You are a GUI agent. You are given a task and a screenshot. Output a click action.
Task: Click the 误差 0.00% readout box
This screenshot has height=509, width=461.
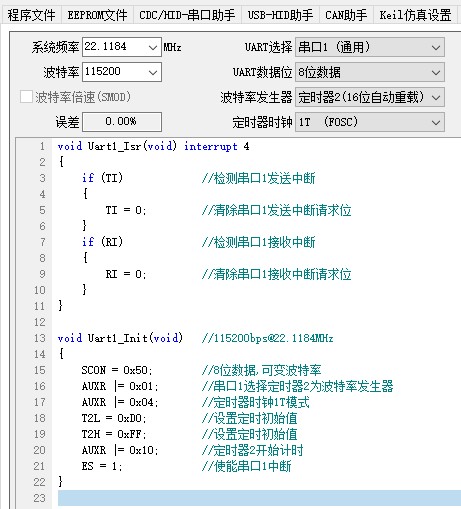pyautogui.click(x=122, y=122)
